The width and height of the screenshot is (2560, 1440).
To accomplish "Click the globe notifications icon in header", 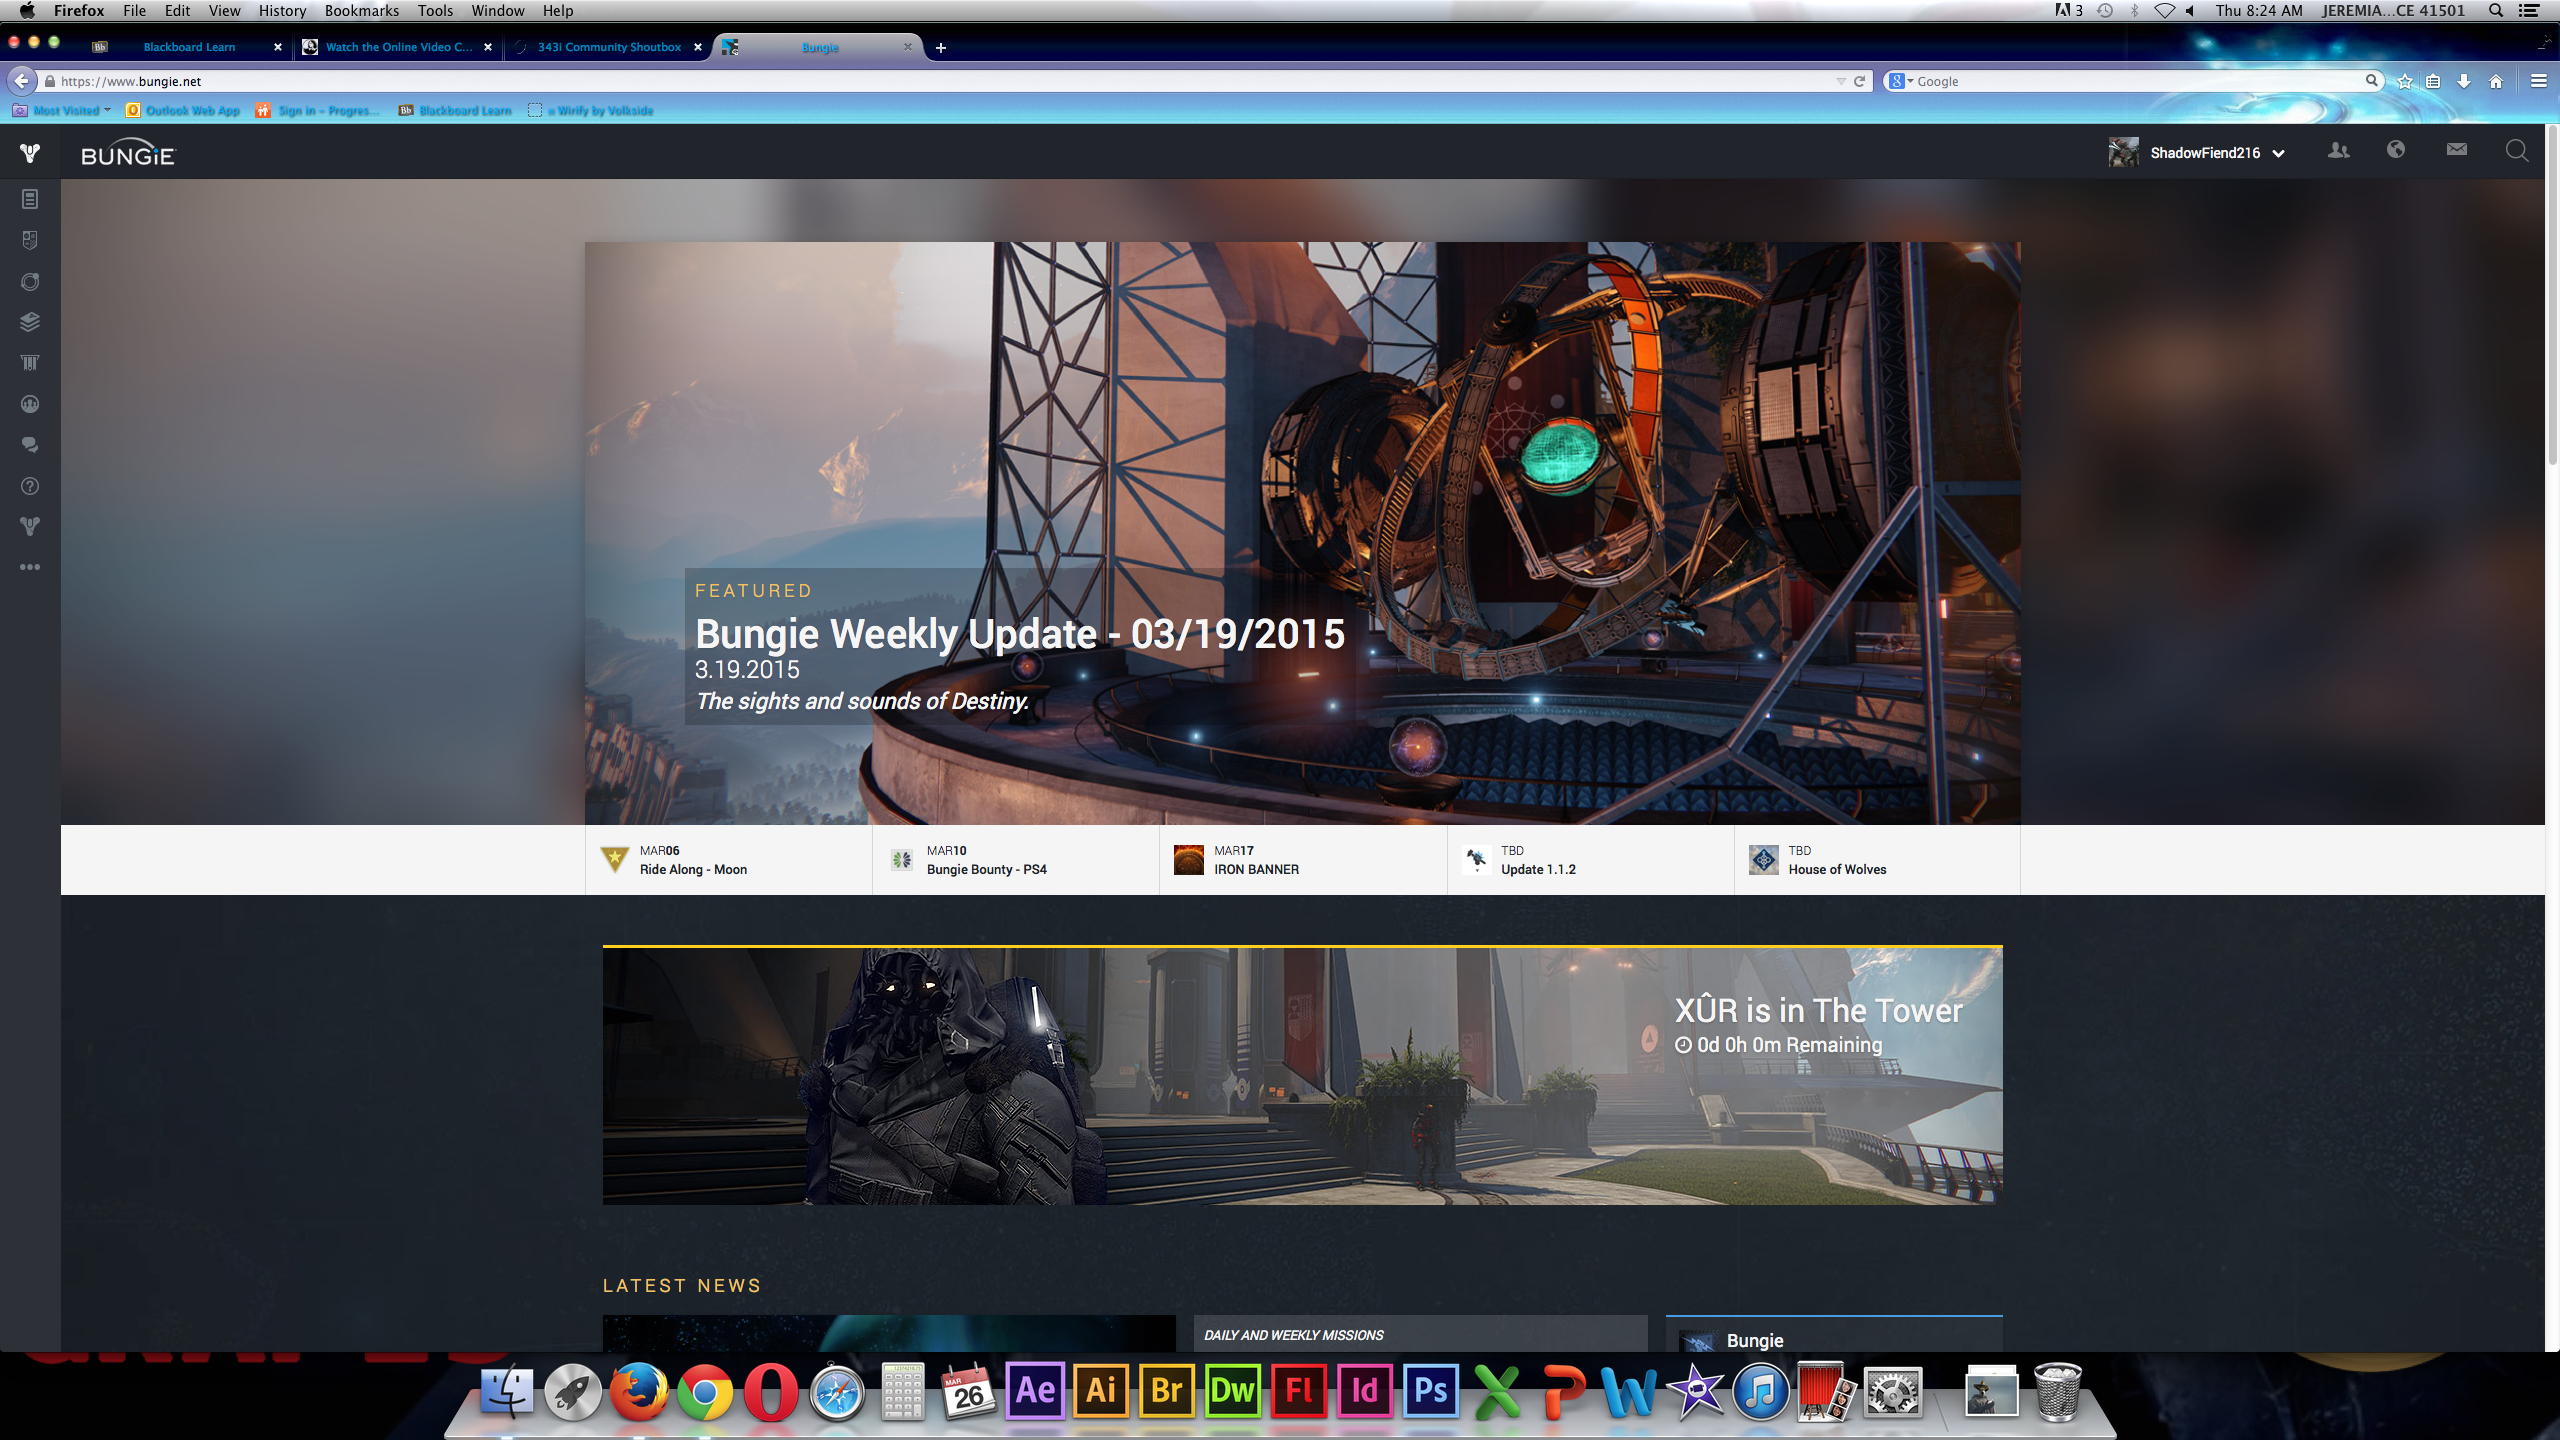I will (2396, 150).
